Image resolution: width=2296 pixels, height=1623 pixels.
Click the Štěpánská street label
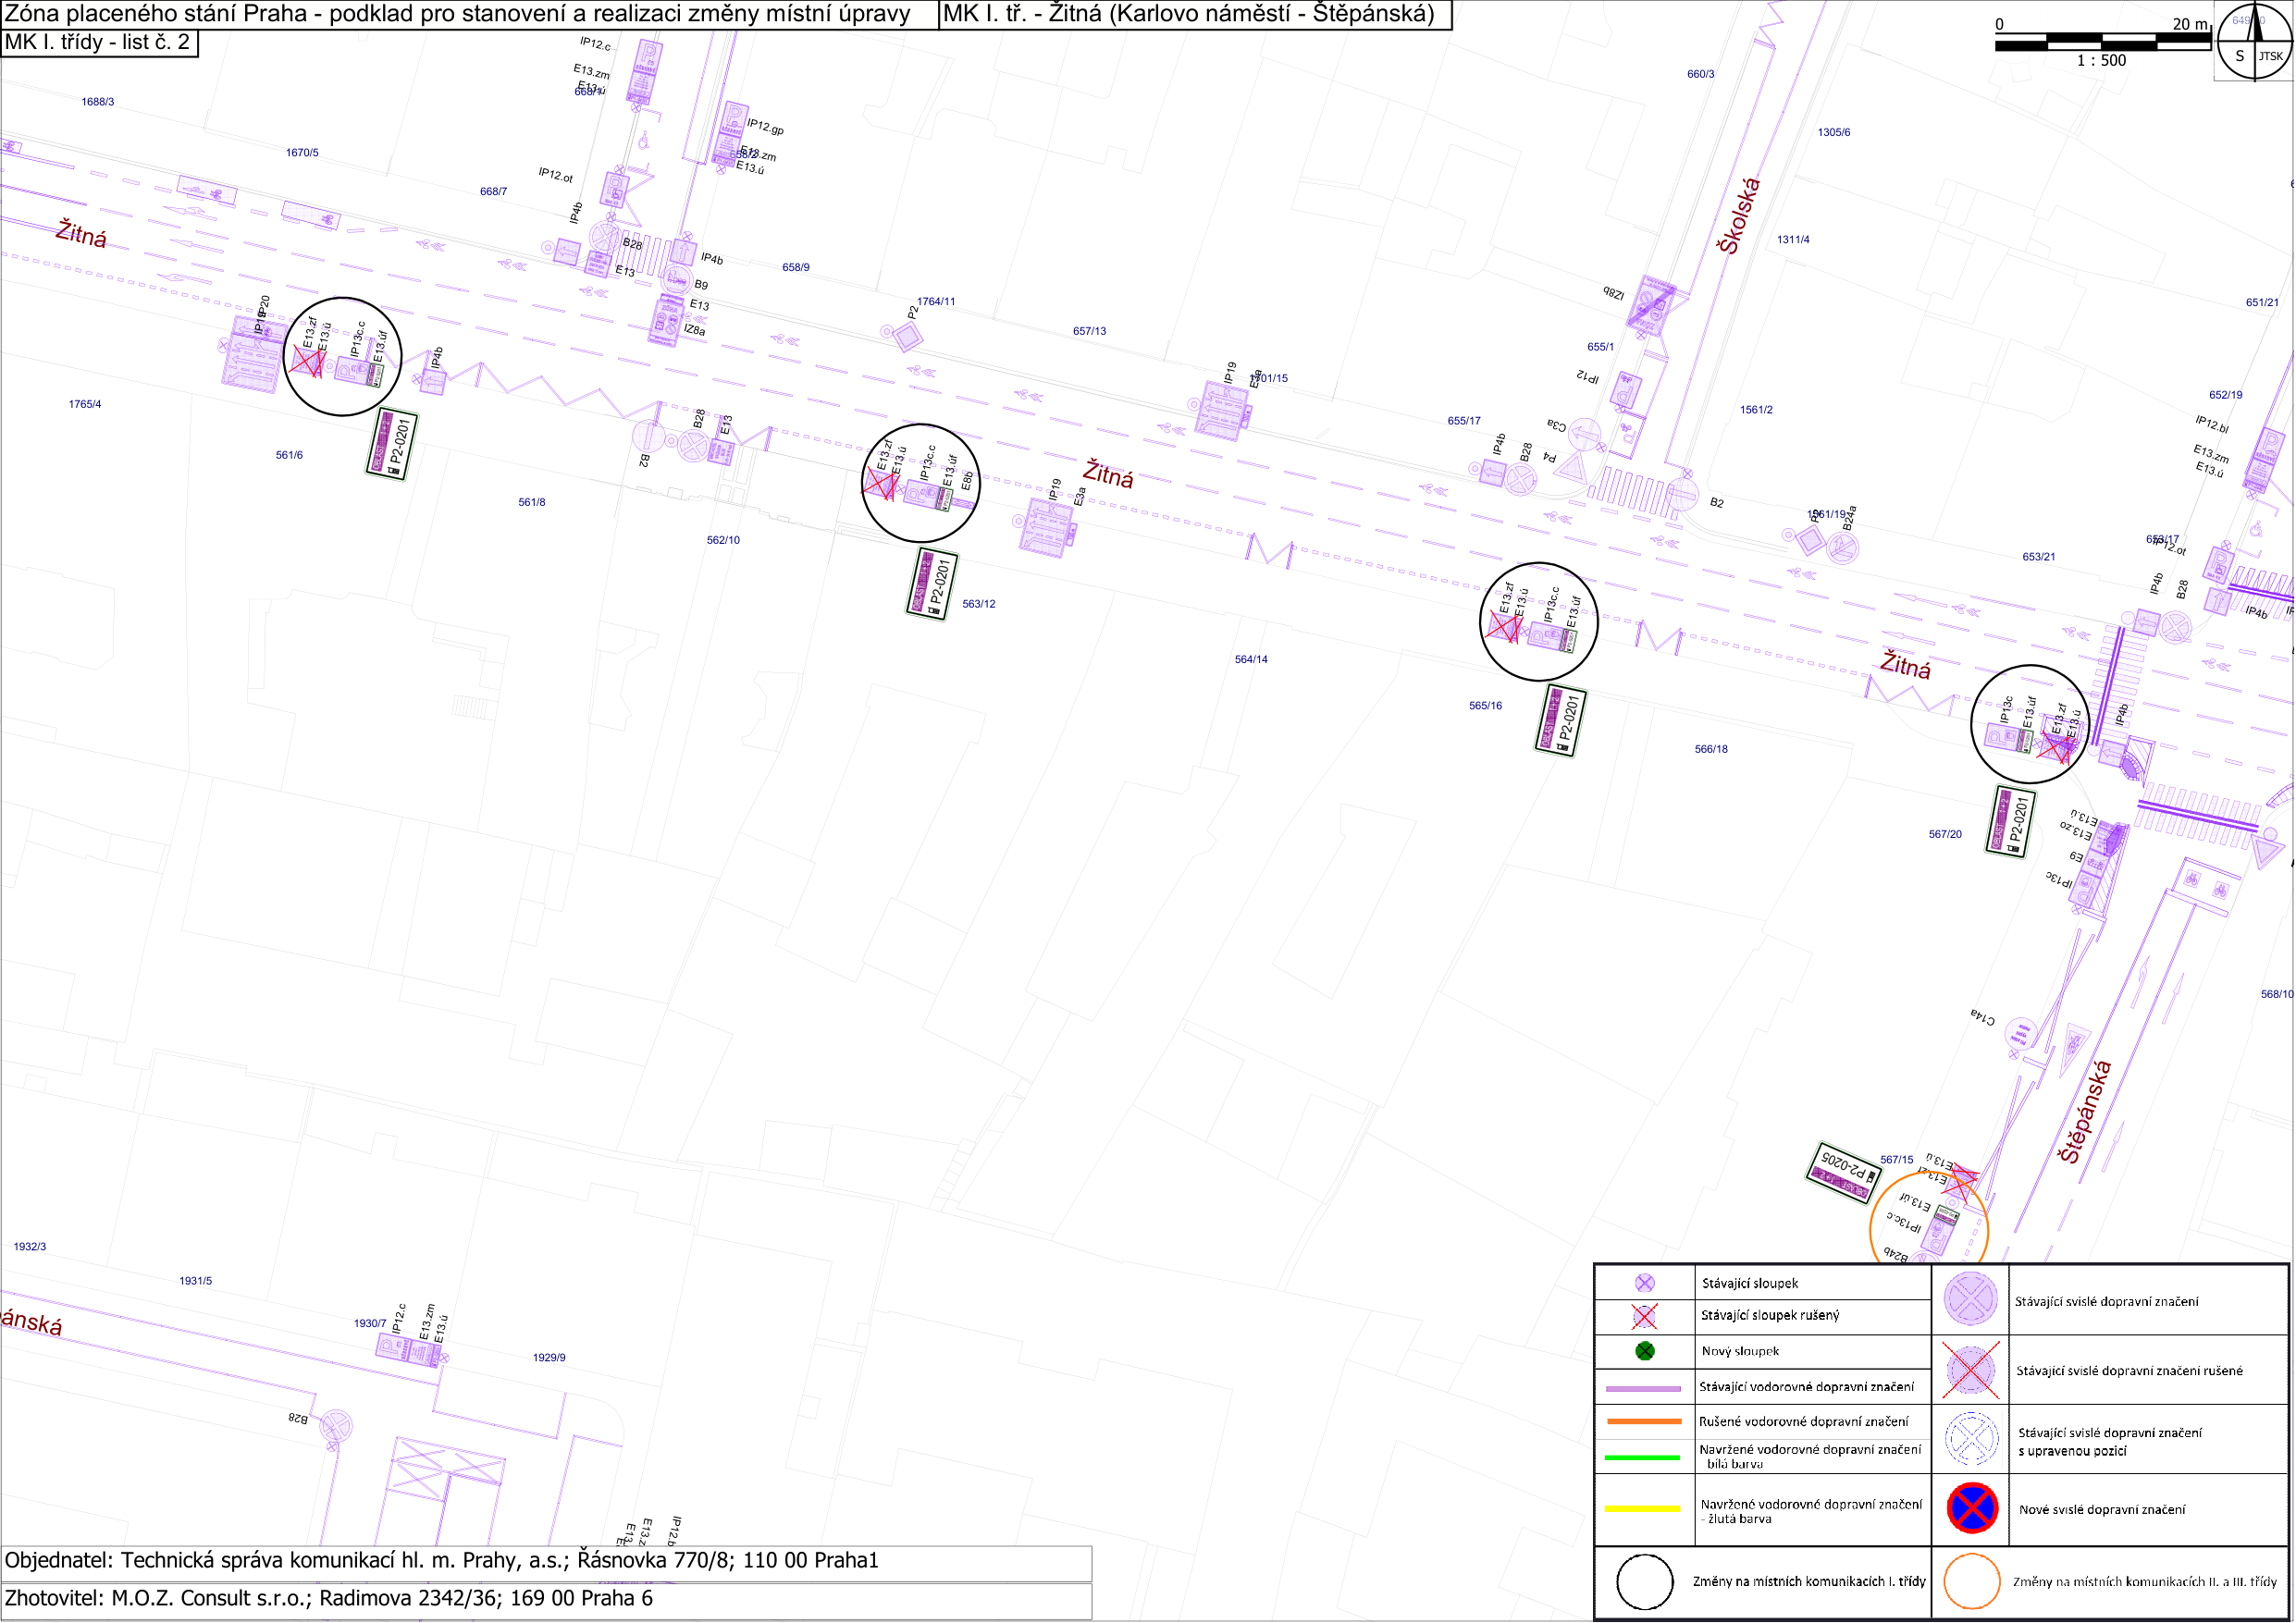point(2084,1112)
